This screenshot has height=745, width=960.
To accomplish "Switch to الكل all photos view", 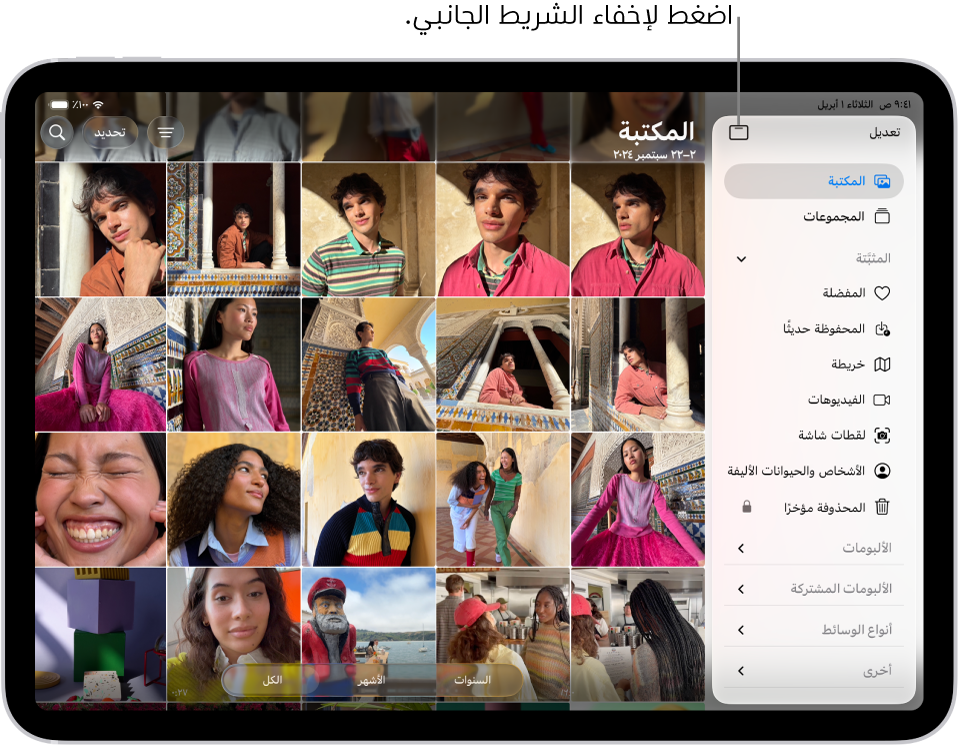I will click(x=272, y=680).
